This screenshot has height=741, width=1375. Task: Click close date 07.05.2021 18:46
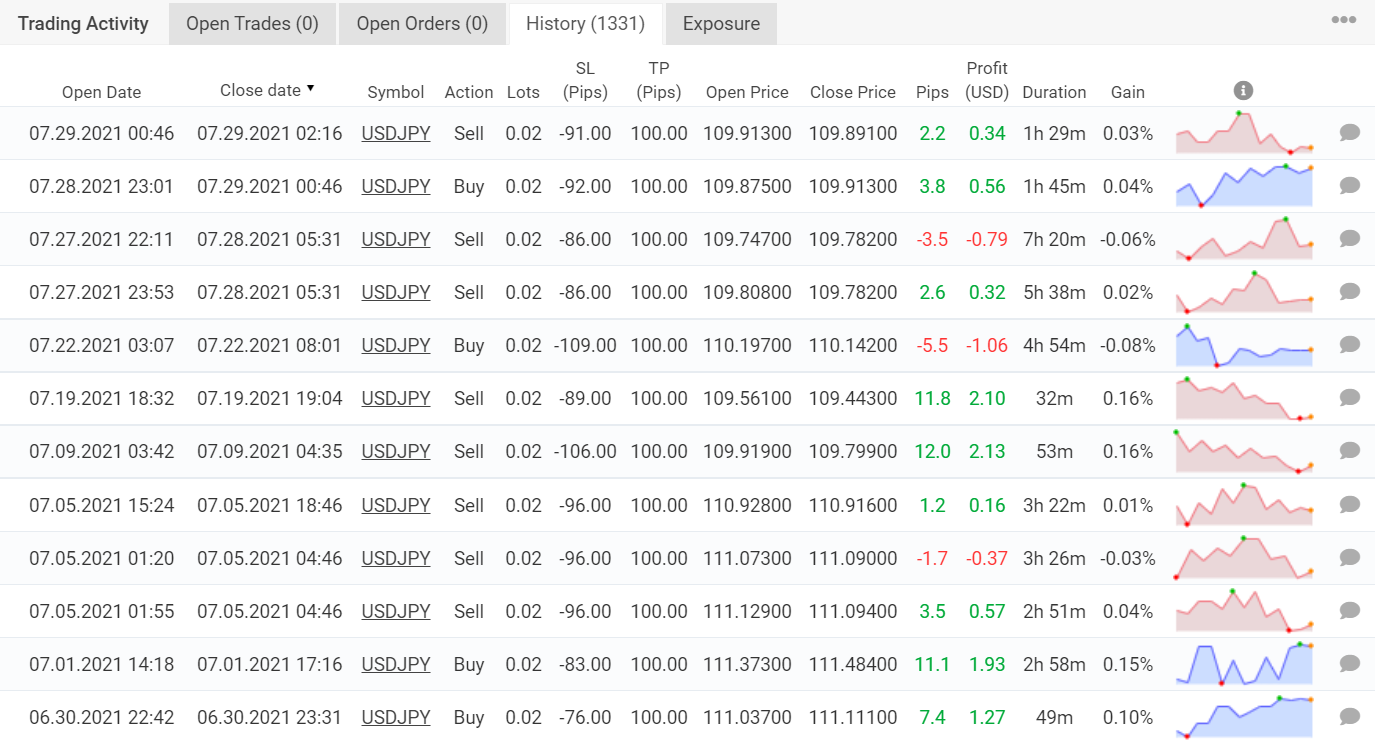click(x=269, y=505)
